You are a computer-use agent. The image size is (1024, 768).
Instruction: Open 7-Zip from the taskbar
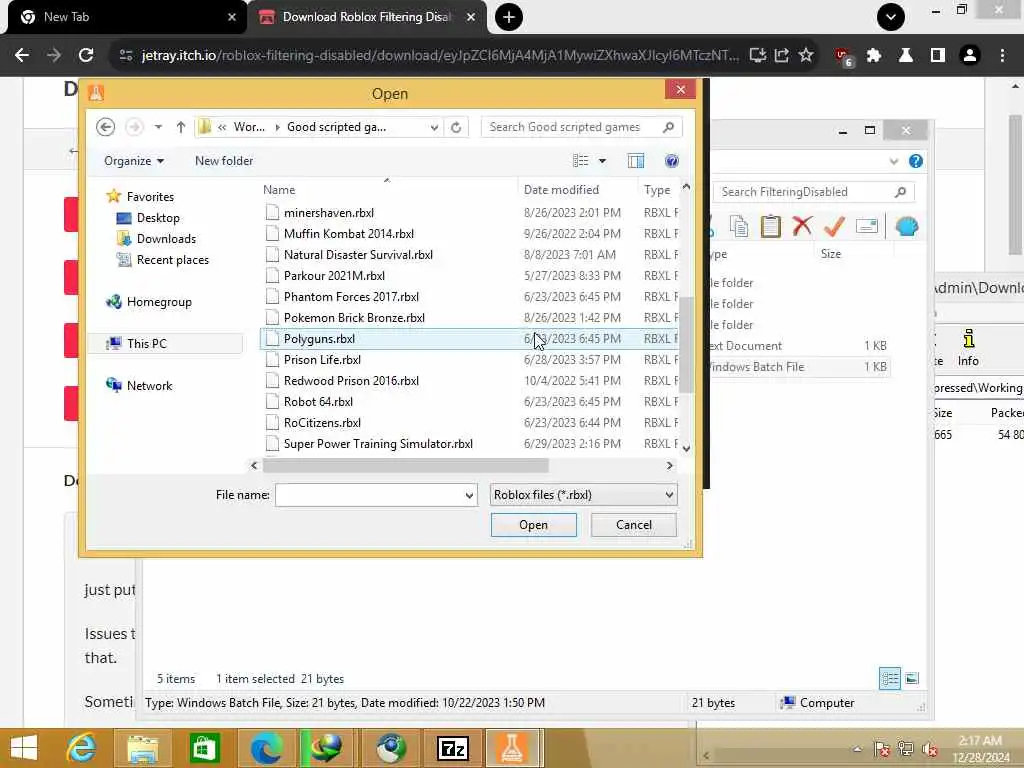pos(453,748)
